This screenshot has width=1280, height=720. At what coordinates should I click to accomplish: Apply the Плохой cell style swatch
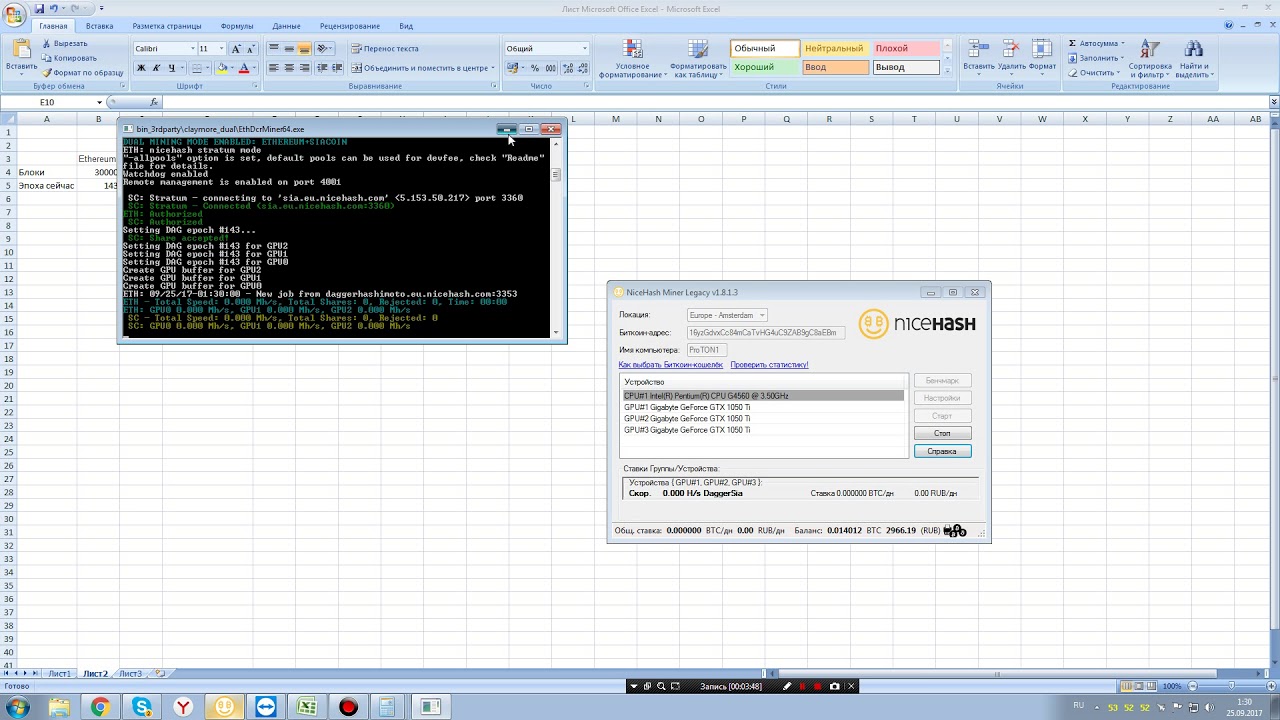[905, 48]
